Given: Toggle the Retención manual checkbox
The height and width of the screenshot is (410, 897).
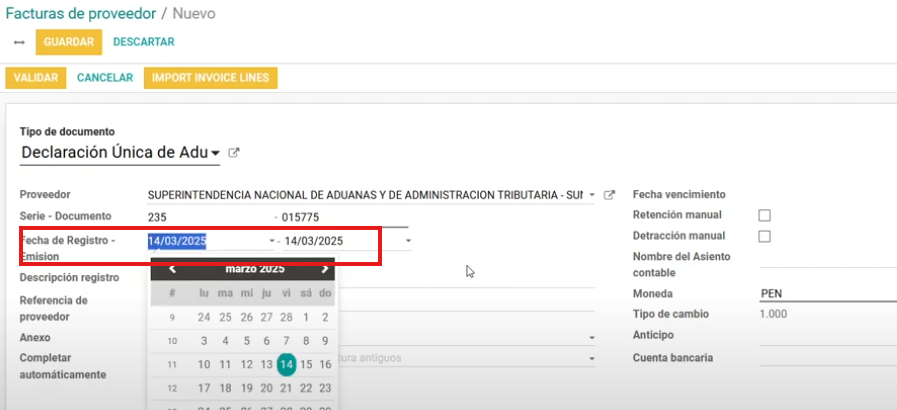Looking at the screenshot, I should point(764,216).
